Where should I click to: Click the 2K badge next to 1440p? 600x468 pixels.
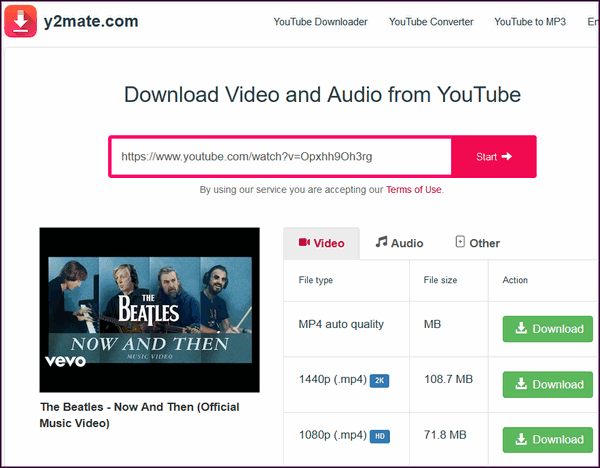pyautogui.click(x=379, y=381)
